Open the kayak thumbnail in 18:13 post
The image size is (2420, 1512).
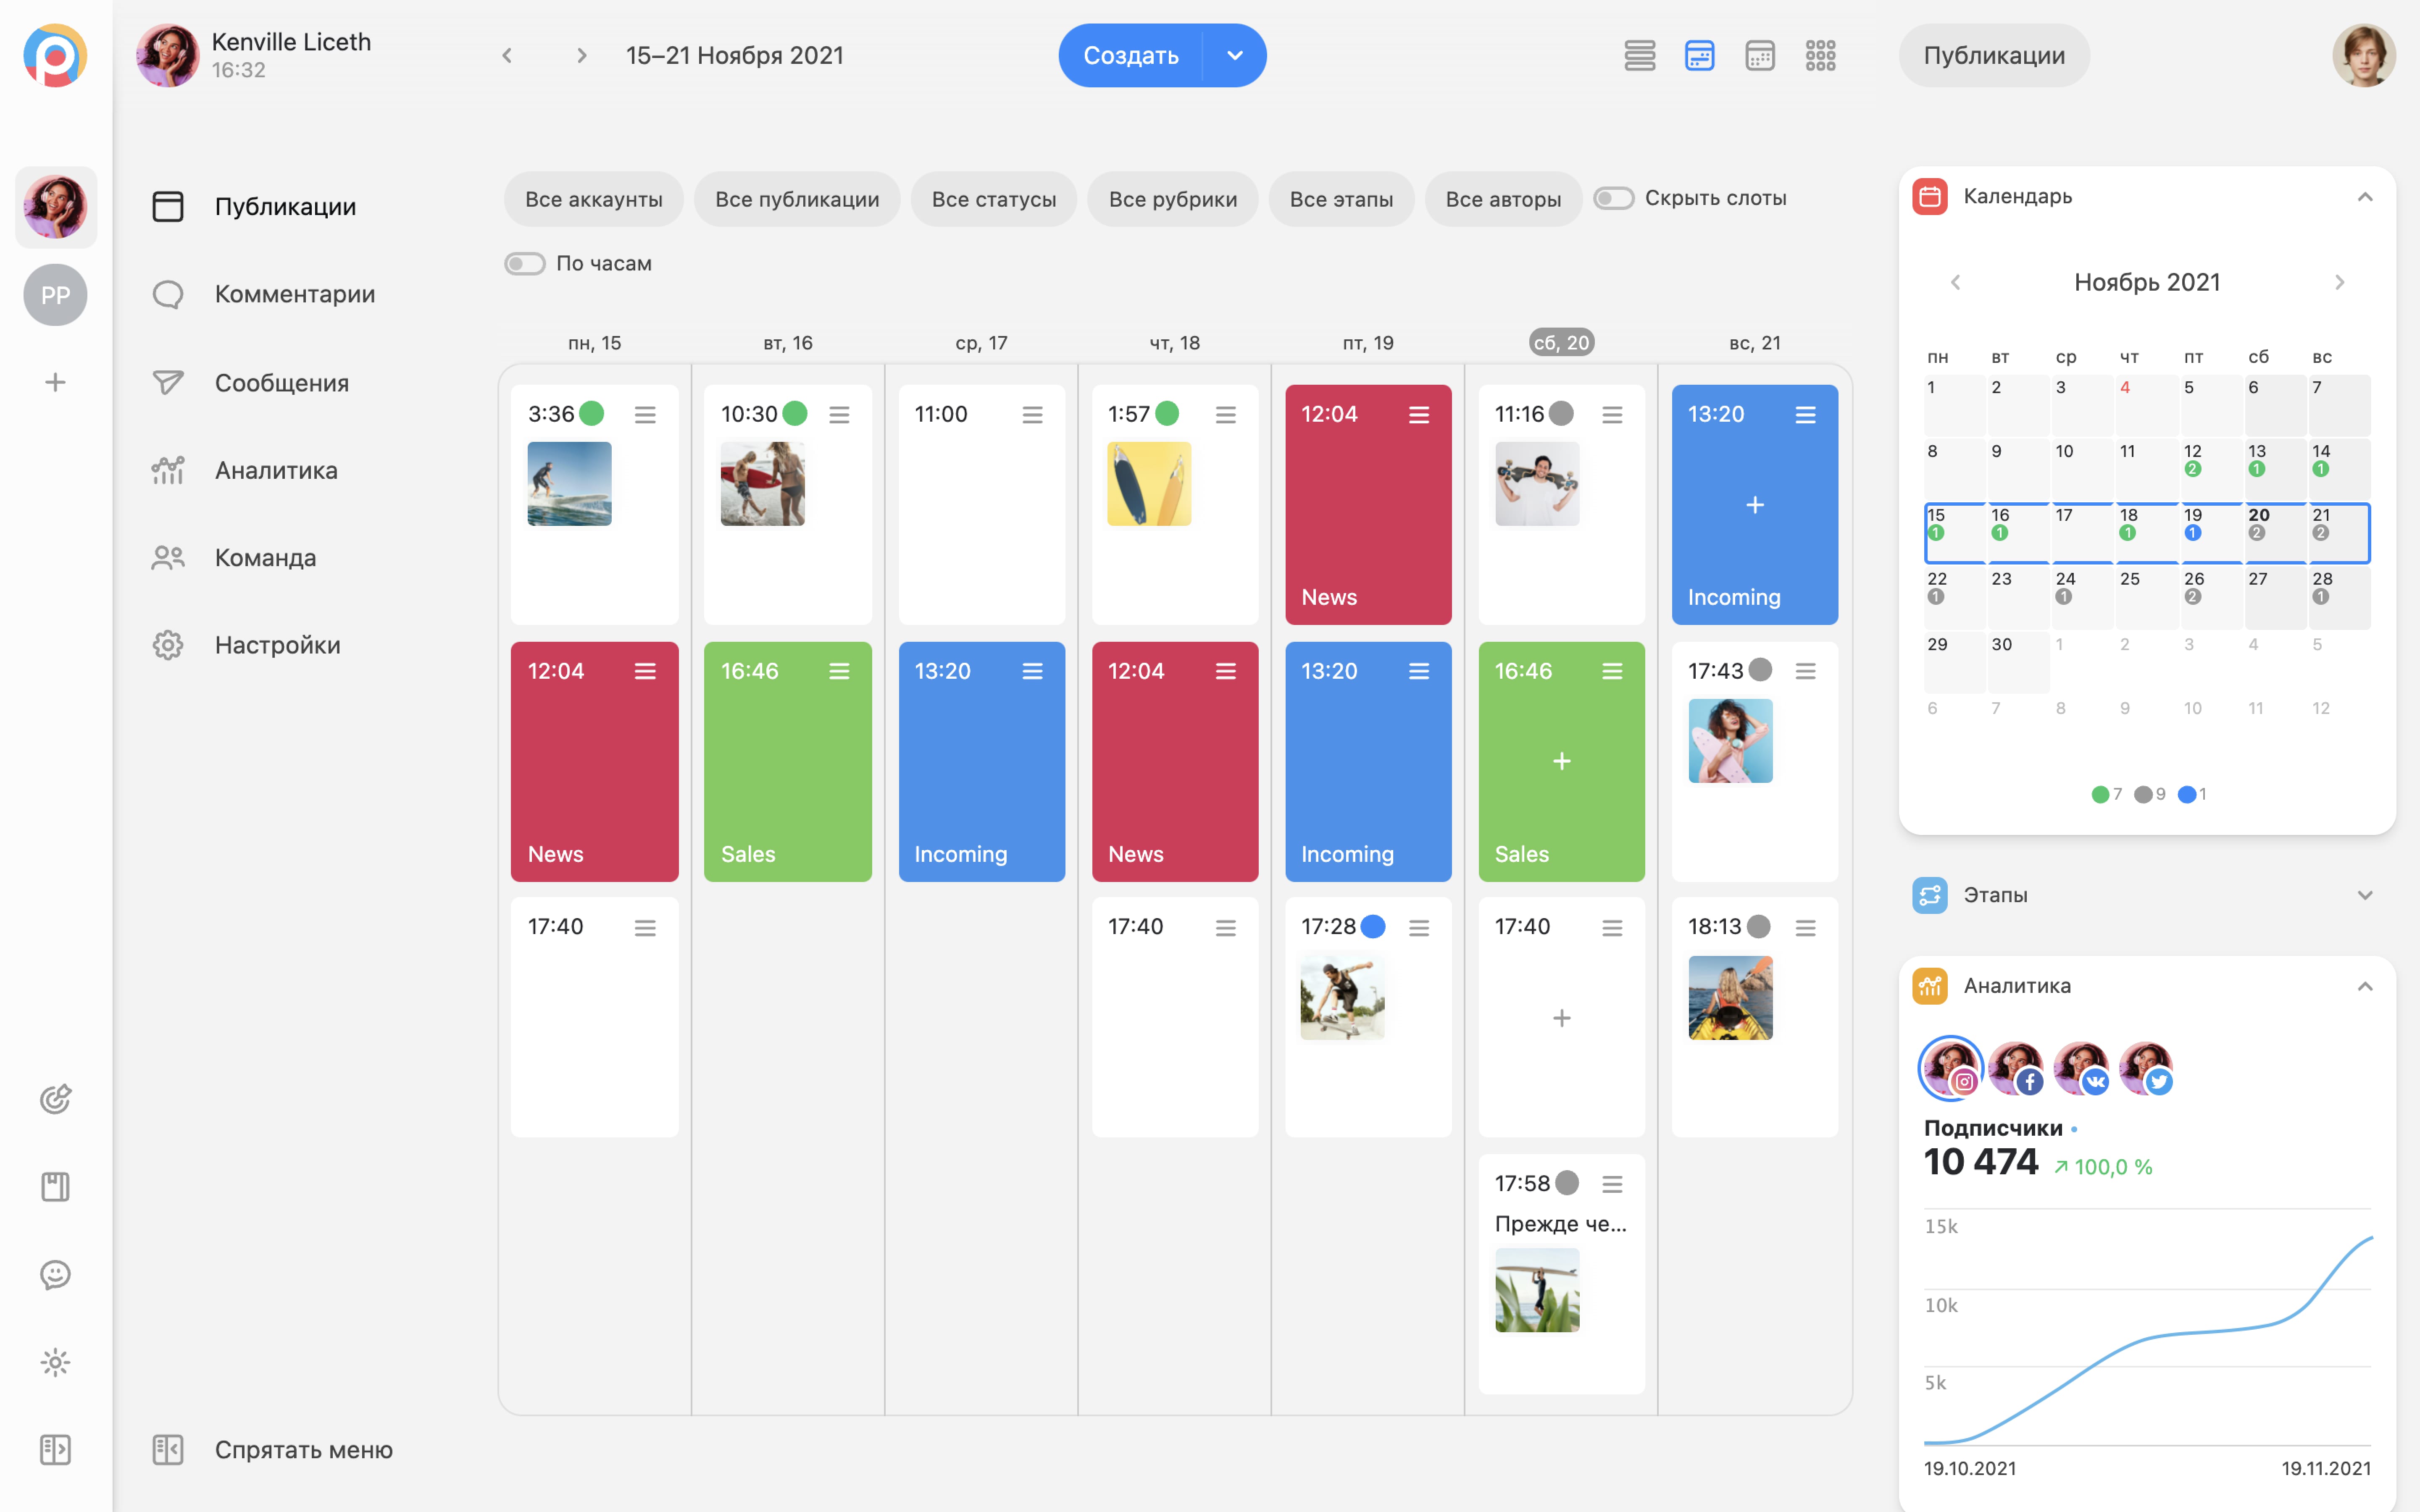(x=1730, y=998)
